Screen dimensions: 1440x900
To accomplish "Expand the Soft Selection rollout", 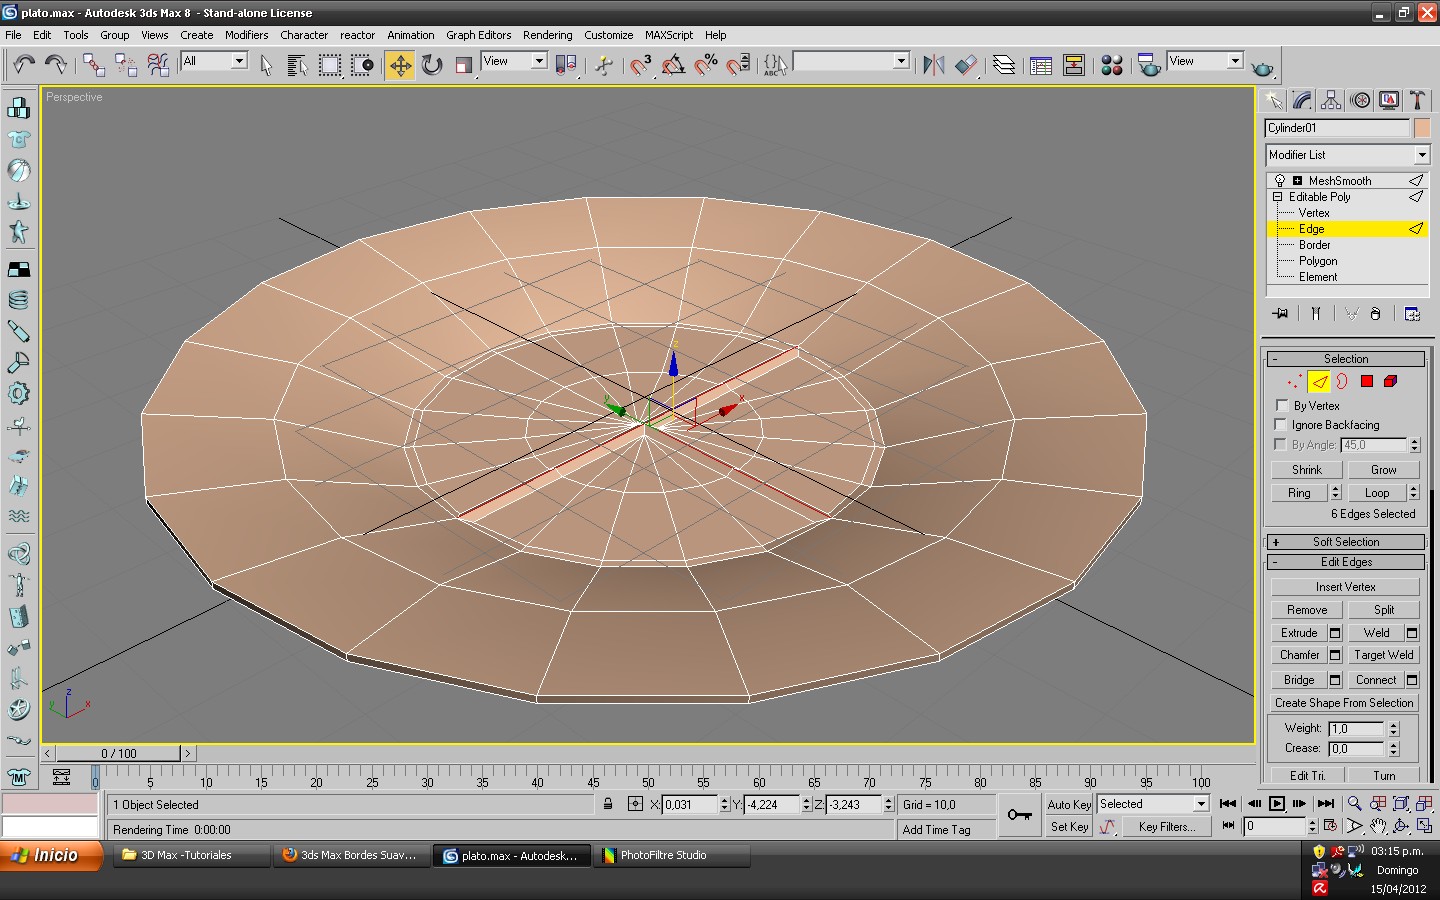I will pos(1345,542).
